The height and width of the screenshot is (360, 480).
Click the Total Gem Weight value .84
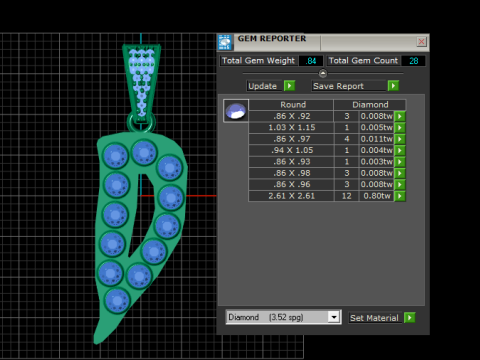311,61
